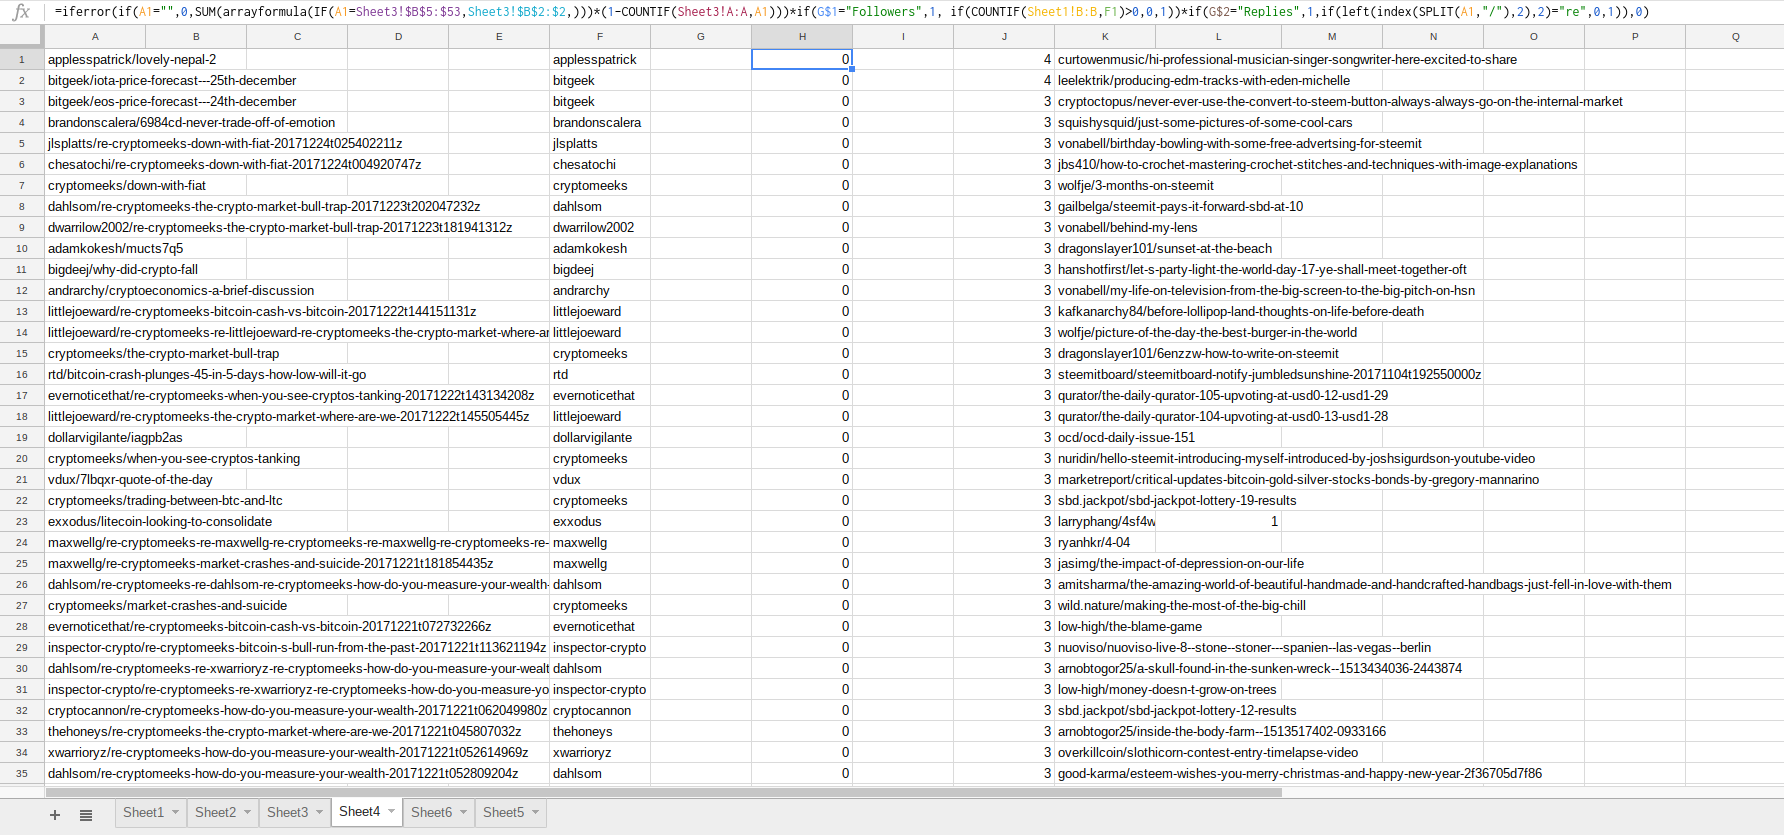Click cell 'ocd/ocd-daily-issue-151'
1784x835 pixels.
[1126, 437]
